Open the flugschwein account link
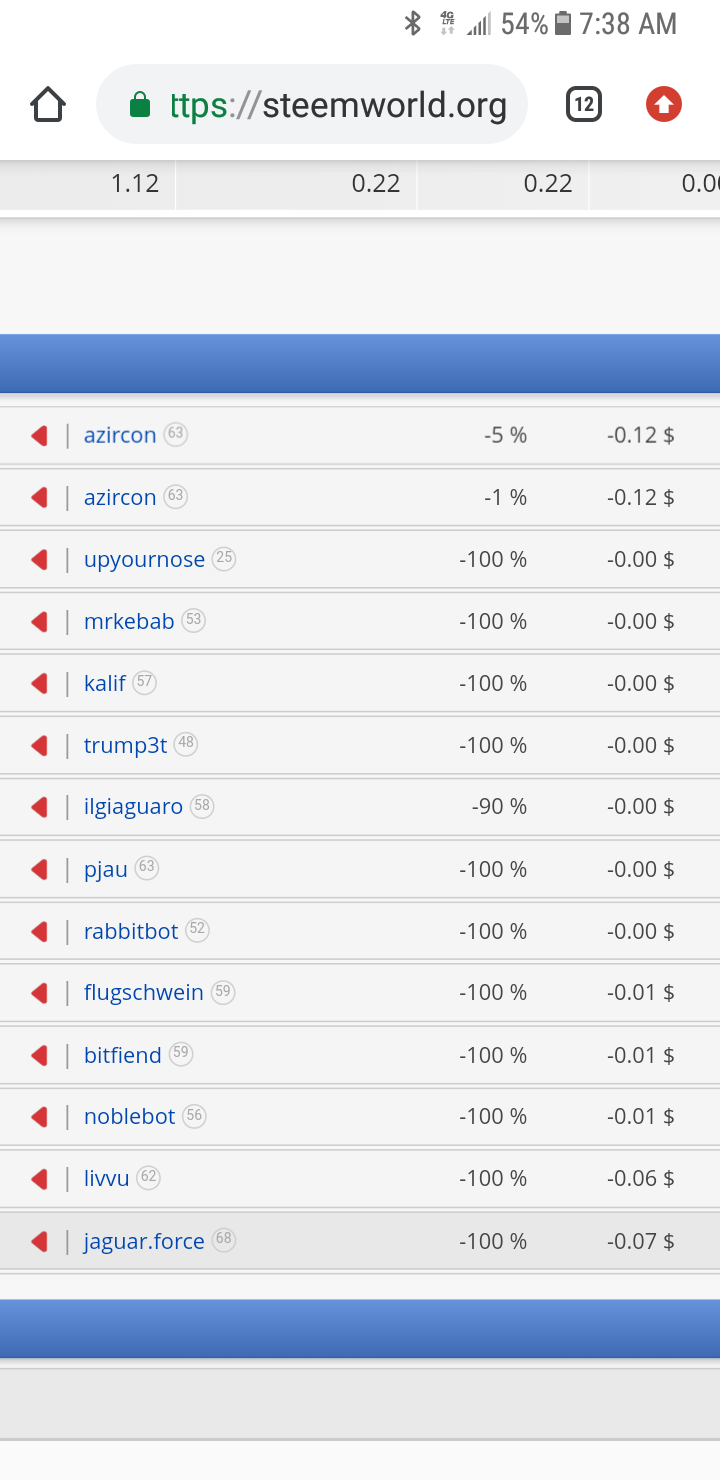The image size is (720, 1480). [x=144, y=993]
